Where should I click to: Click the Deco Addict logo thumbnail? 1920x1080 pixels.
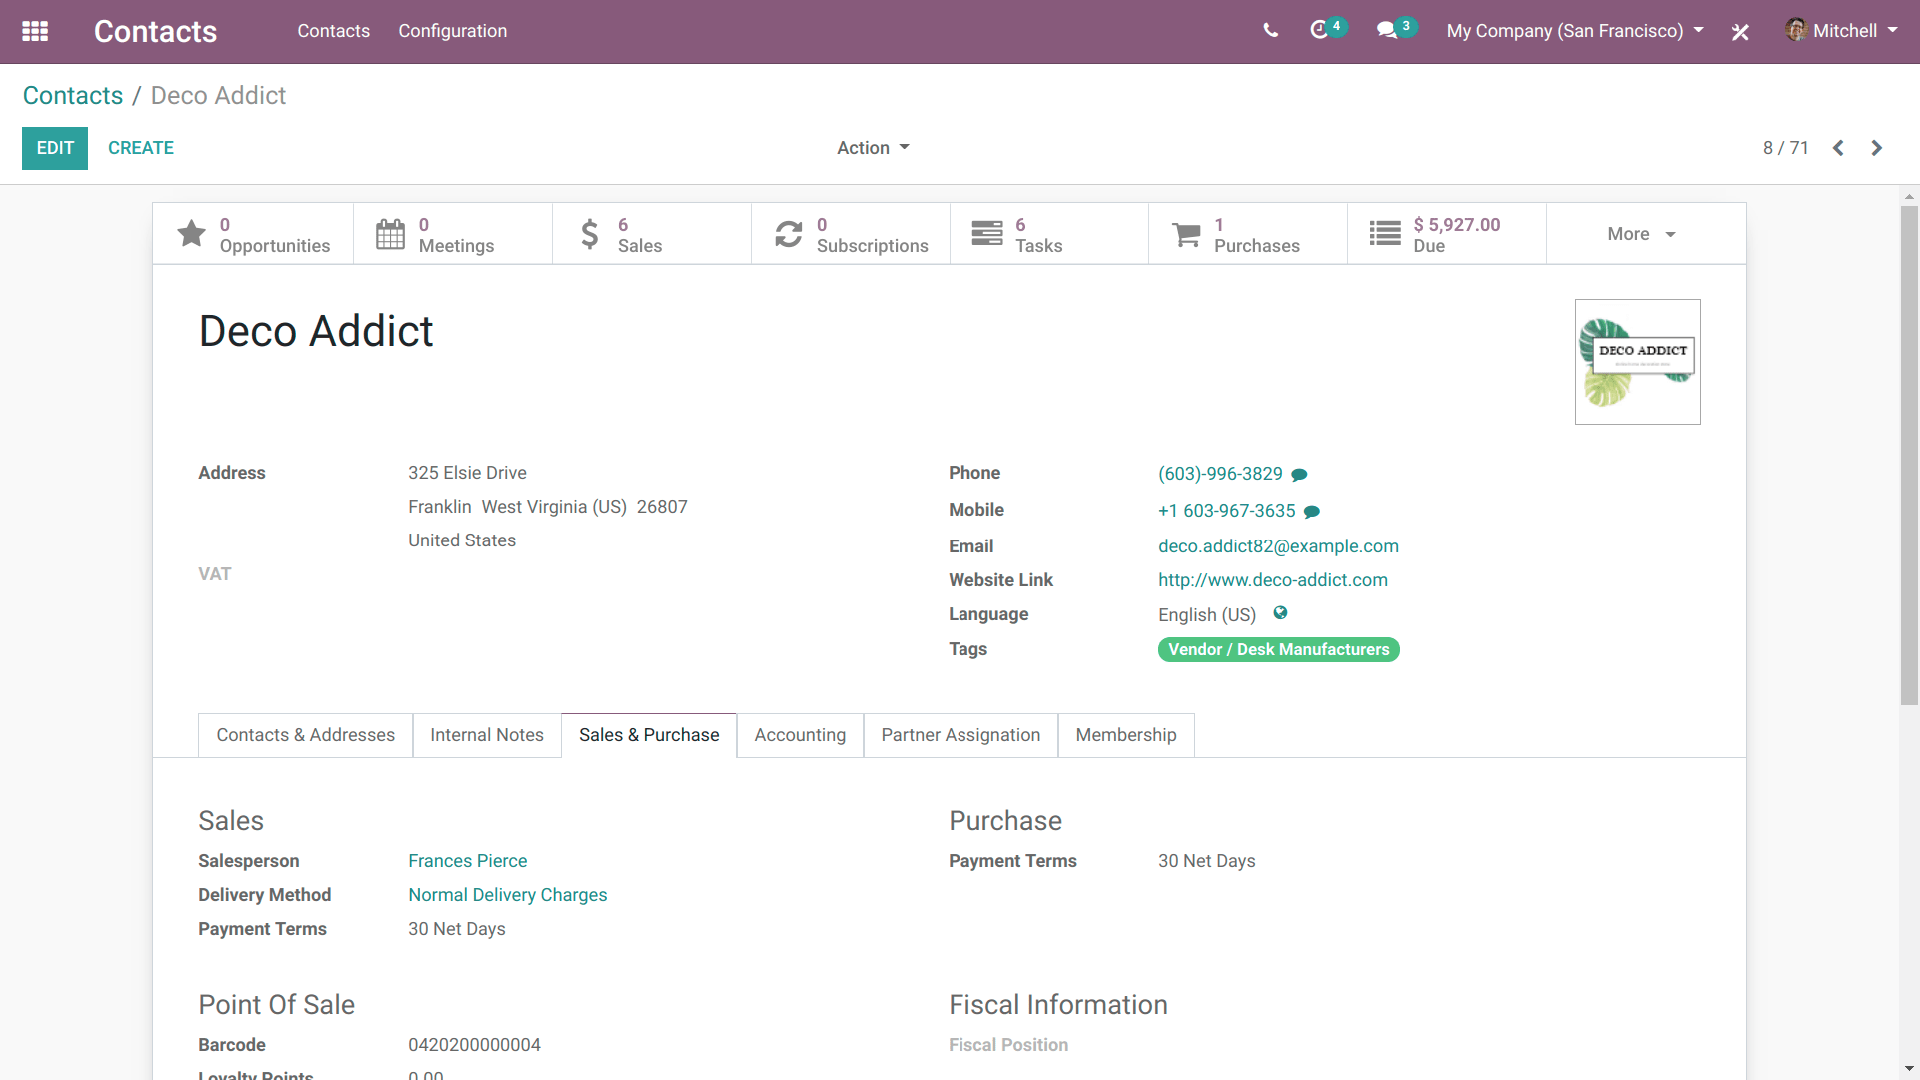click(x=1639, y=361)
